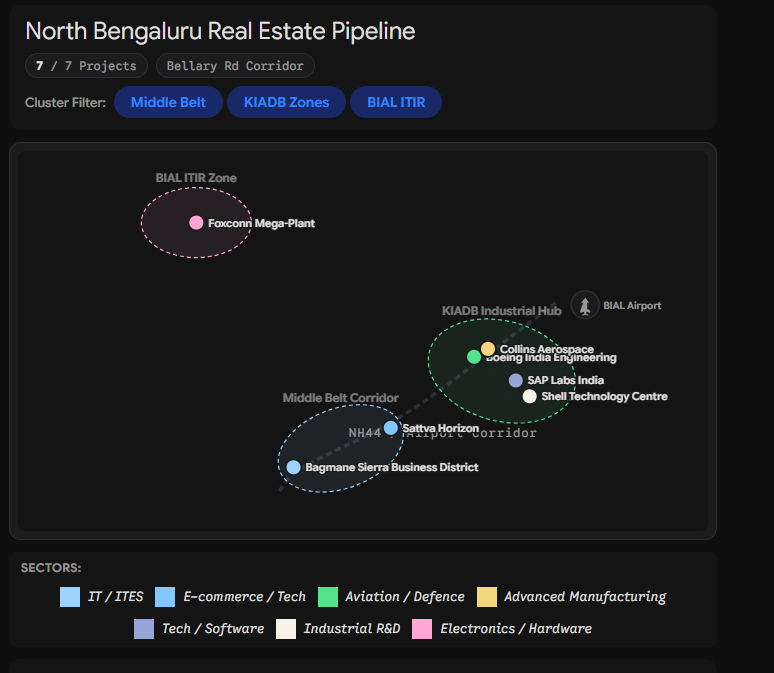Screen dimensions: 774x673
Task: Select the Collins Aerospace yellow marker
Action: [488, 349]
